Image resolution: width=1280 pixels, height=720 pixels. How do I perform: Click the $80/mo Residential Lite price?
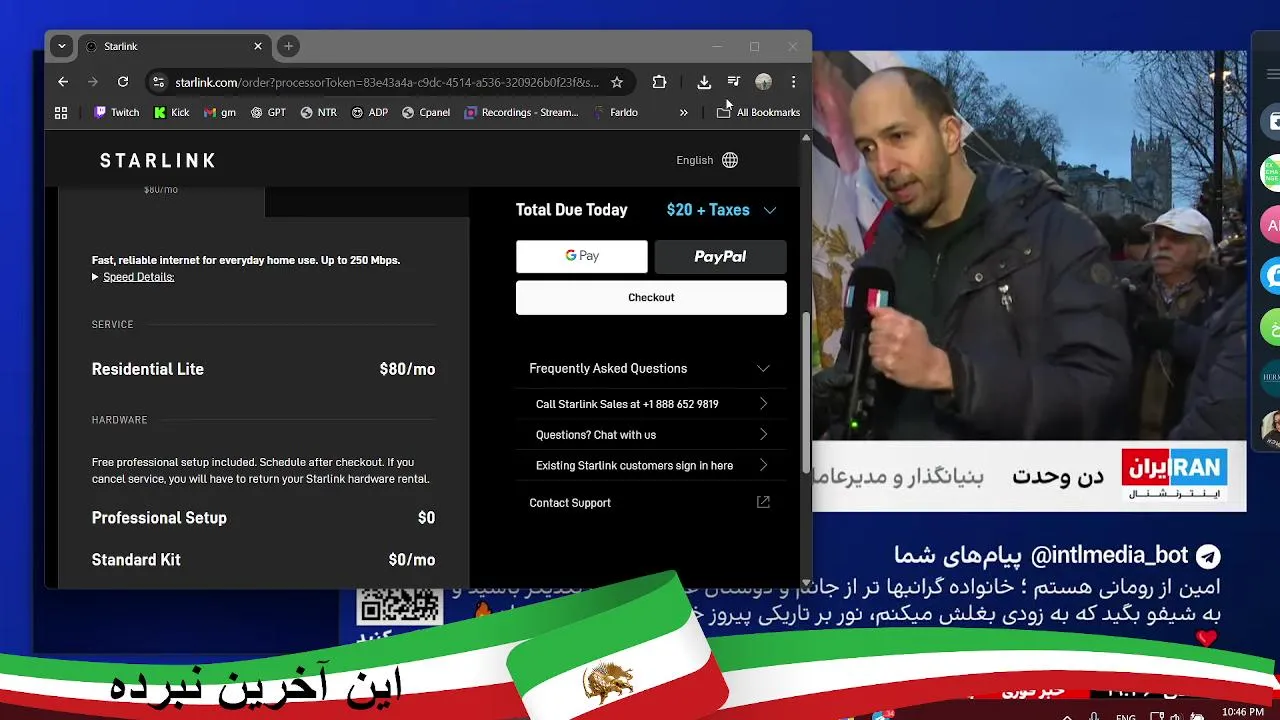407,369
